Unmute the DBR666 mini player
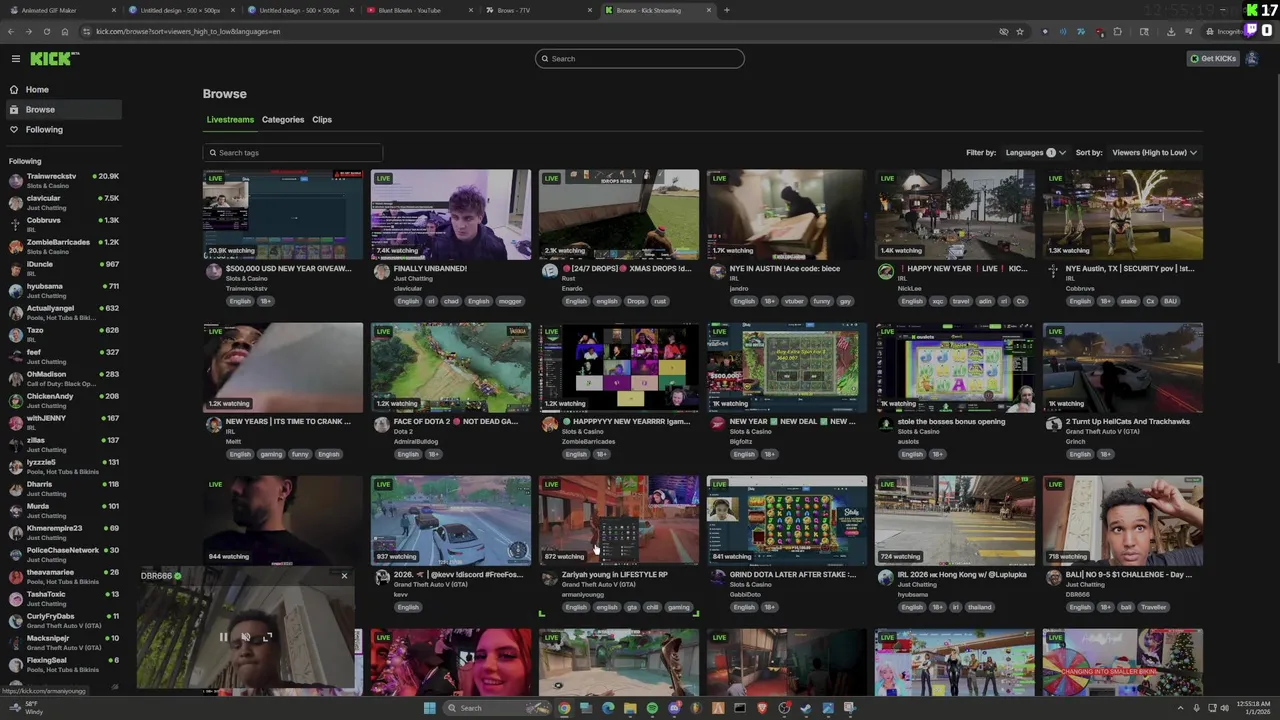The width and height of the screenshot is (1280, 720). 245,637
